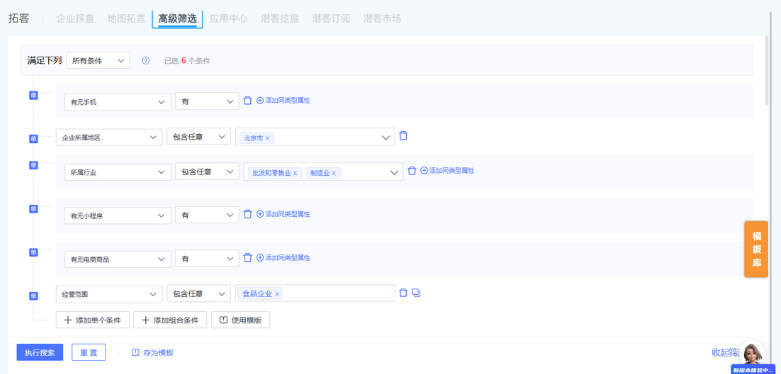
Task: Open the 企业所属地区 field dropdown
Action: [x=109, y=137]
